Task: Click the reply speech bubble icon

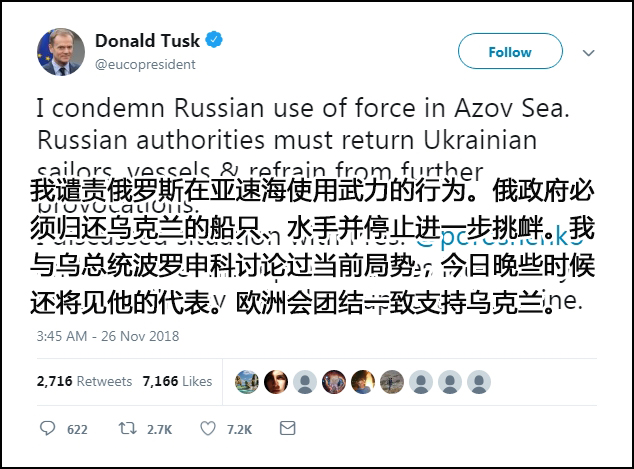Action: coord(47,428)
